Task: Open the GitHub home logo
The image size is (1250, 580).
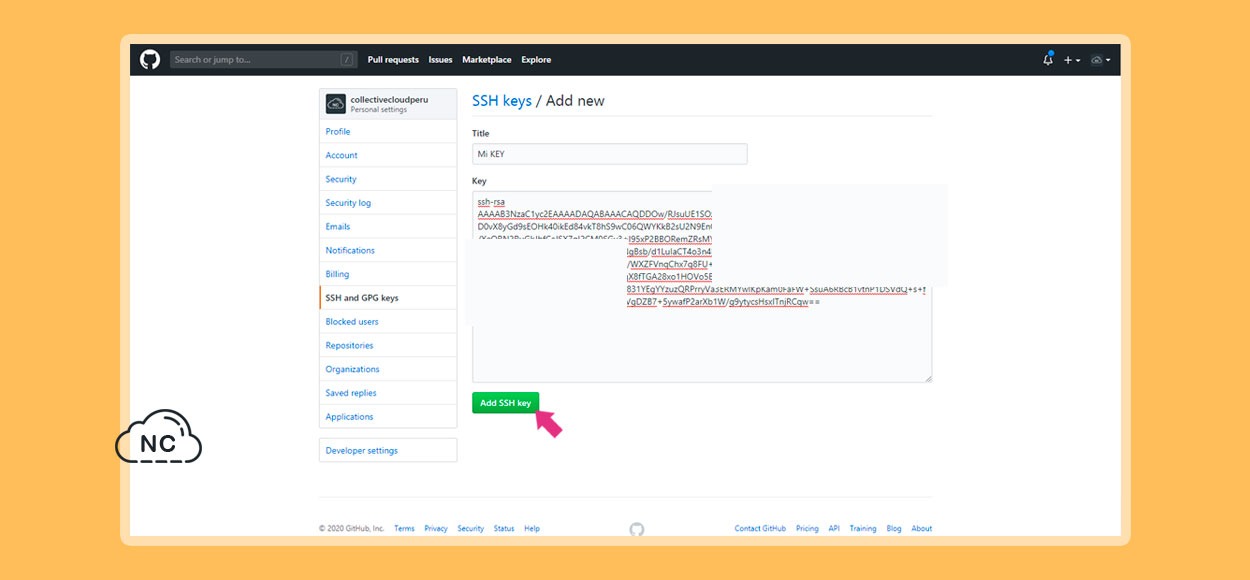Action: [150, 60]
